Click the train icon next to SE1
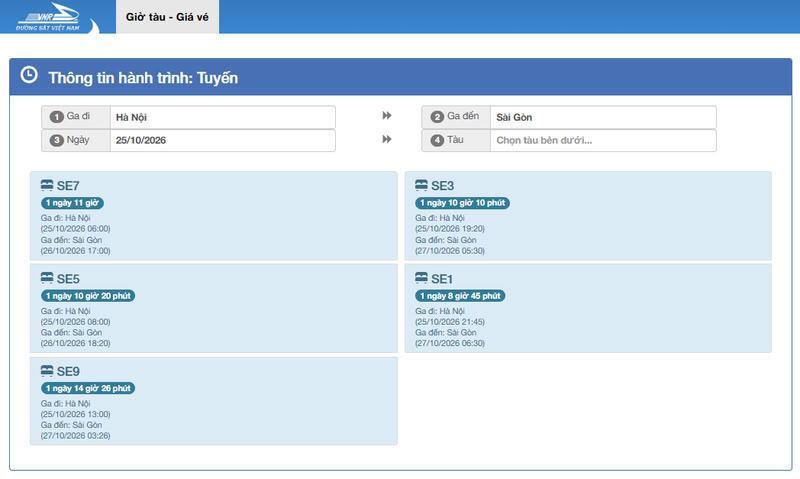Viewport: 800px width, 479px height. pos(421,278)
